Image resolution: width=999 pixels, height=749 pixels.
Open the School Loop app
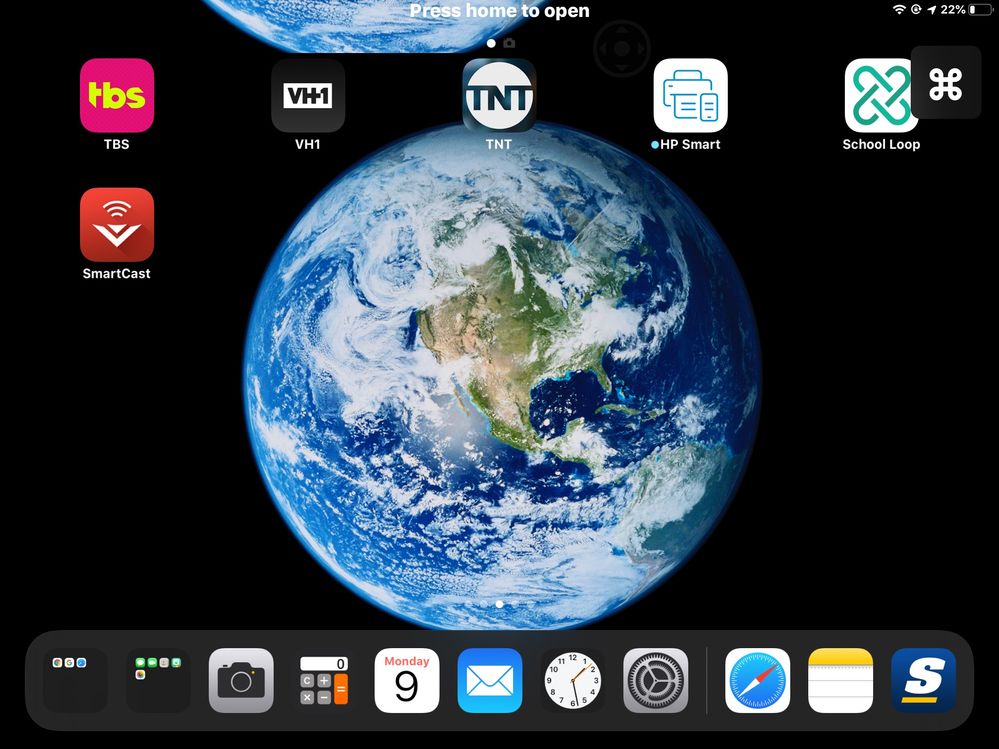[881, 95]
